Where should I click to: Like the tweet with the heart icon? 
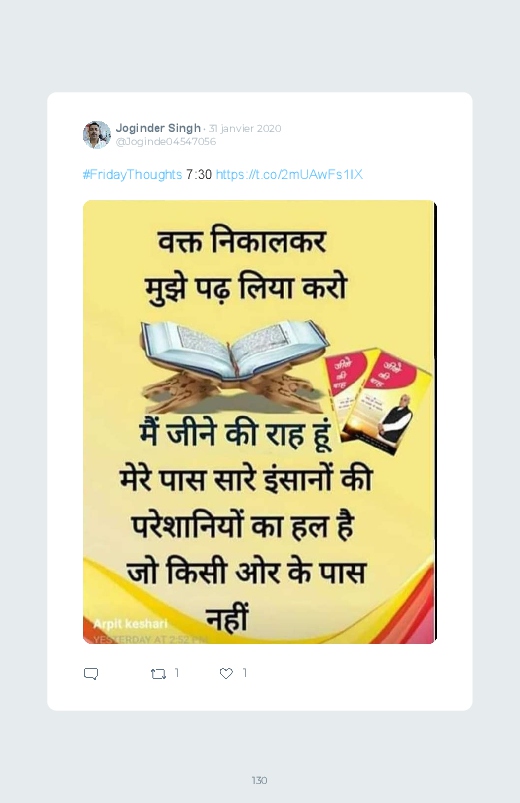(226, 673)
